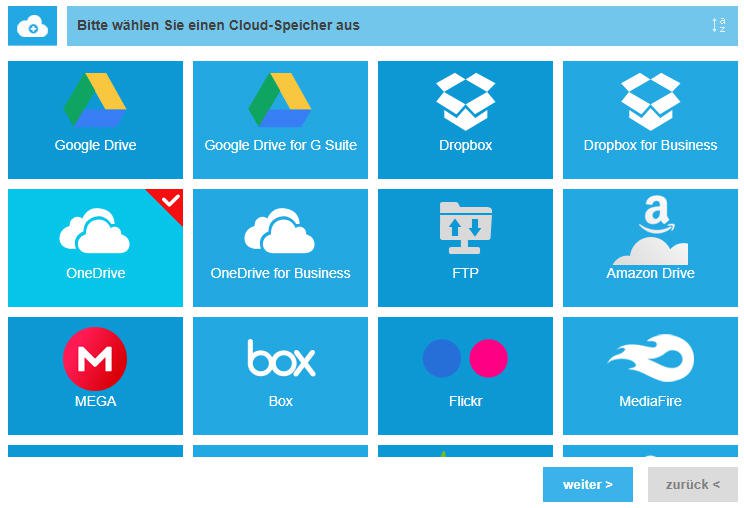Click the "MediaFire" label text
The height and width of the screenshot is (508, 744).
(650, 401)
